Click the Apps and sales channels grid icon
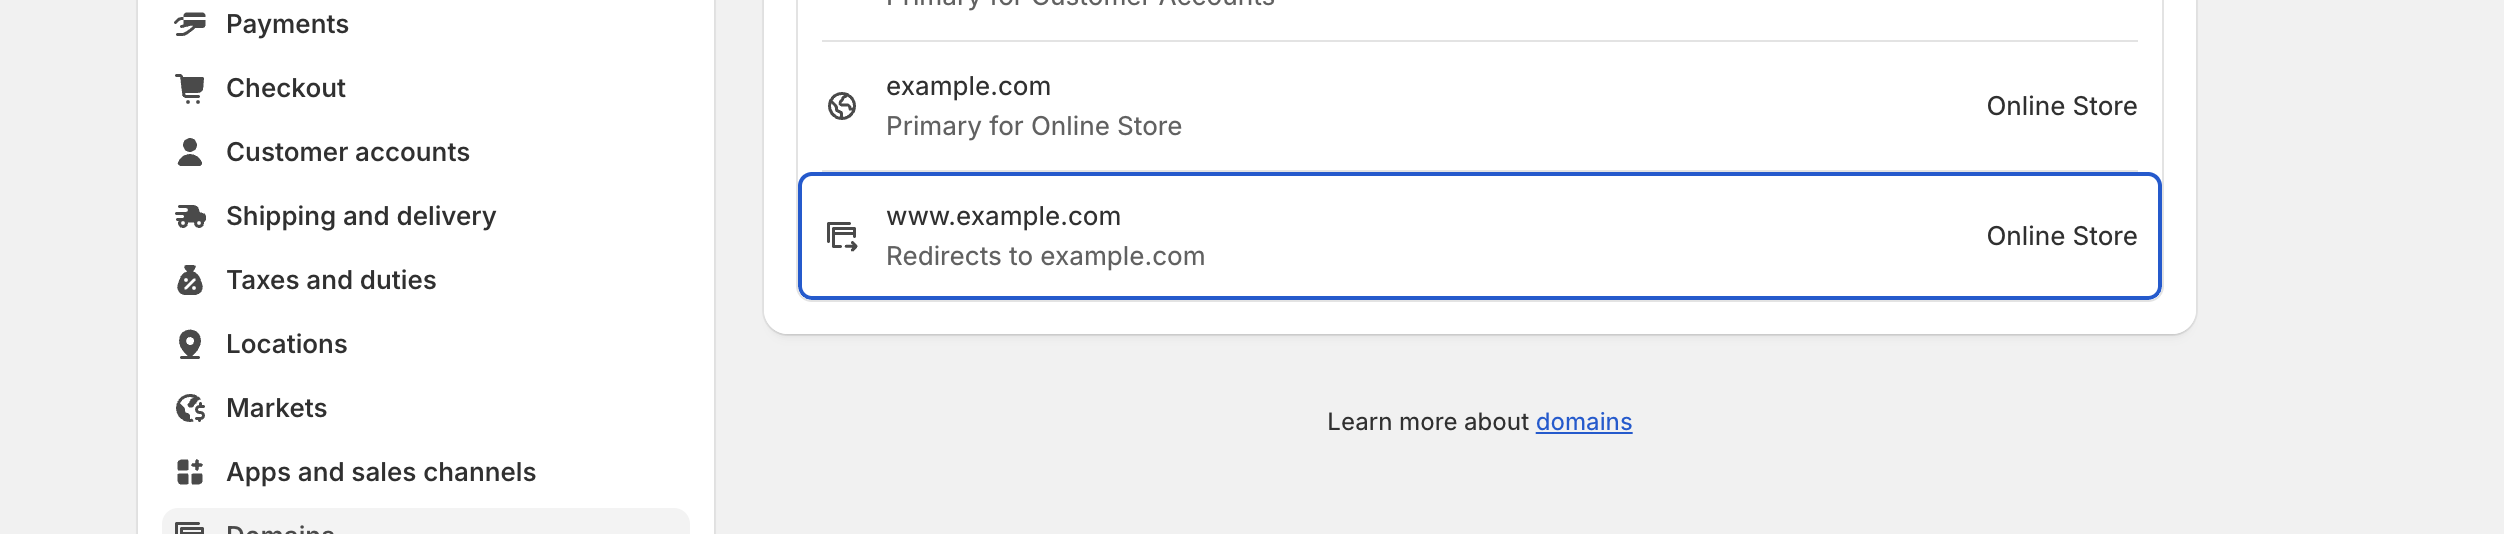 coord(190,472)
